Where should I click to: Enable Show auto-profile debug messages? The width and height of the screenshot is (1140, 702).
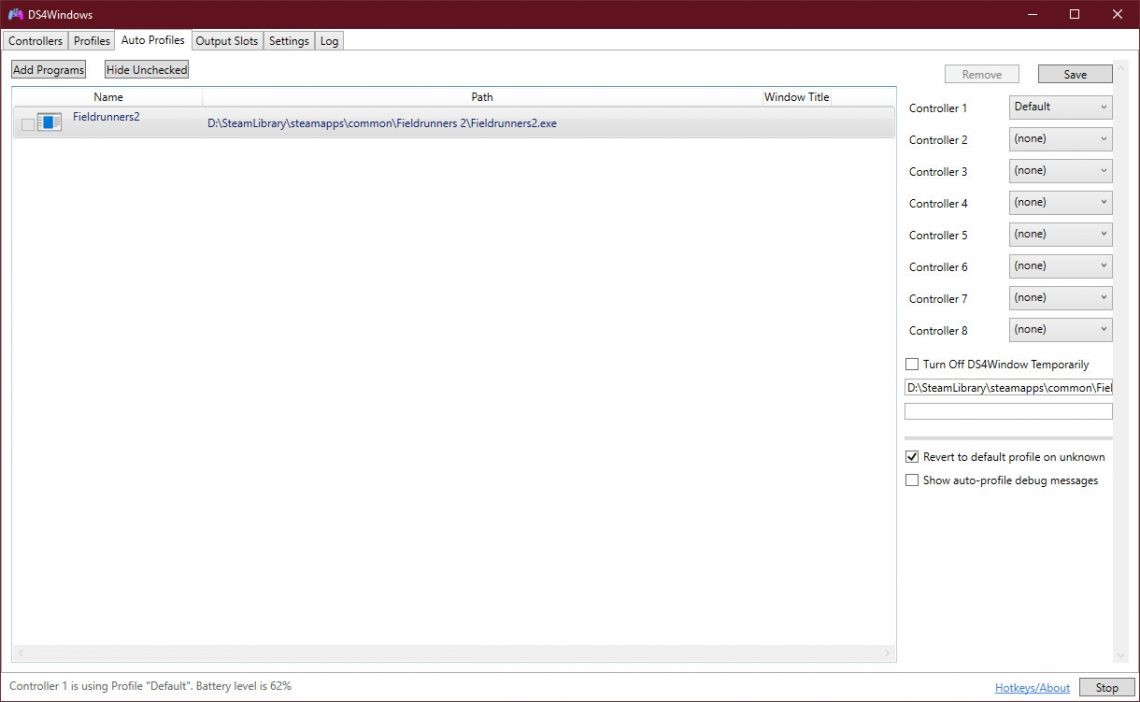tap(911, 481)
